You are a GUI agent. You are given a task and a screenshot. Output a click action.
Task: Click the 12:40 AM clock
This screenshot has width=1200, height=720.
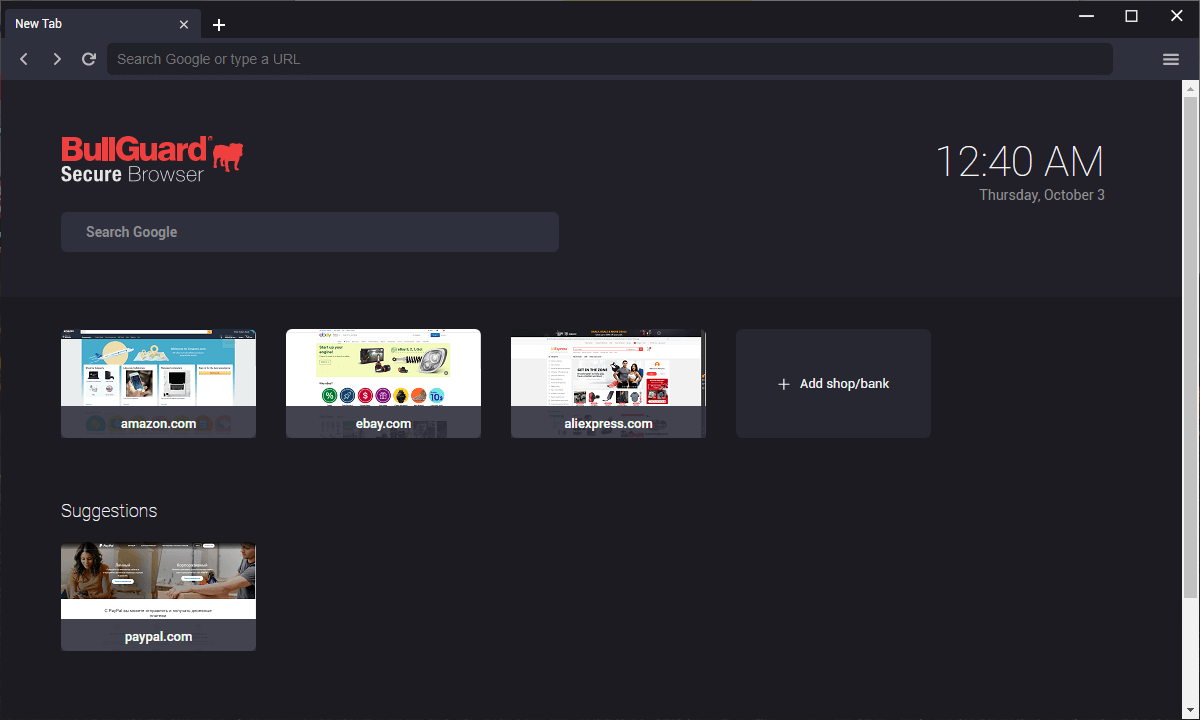click(x=1020, y=162)
